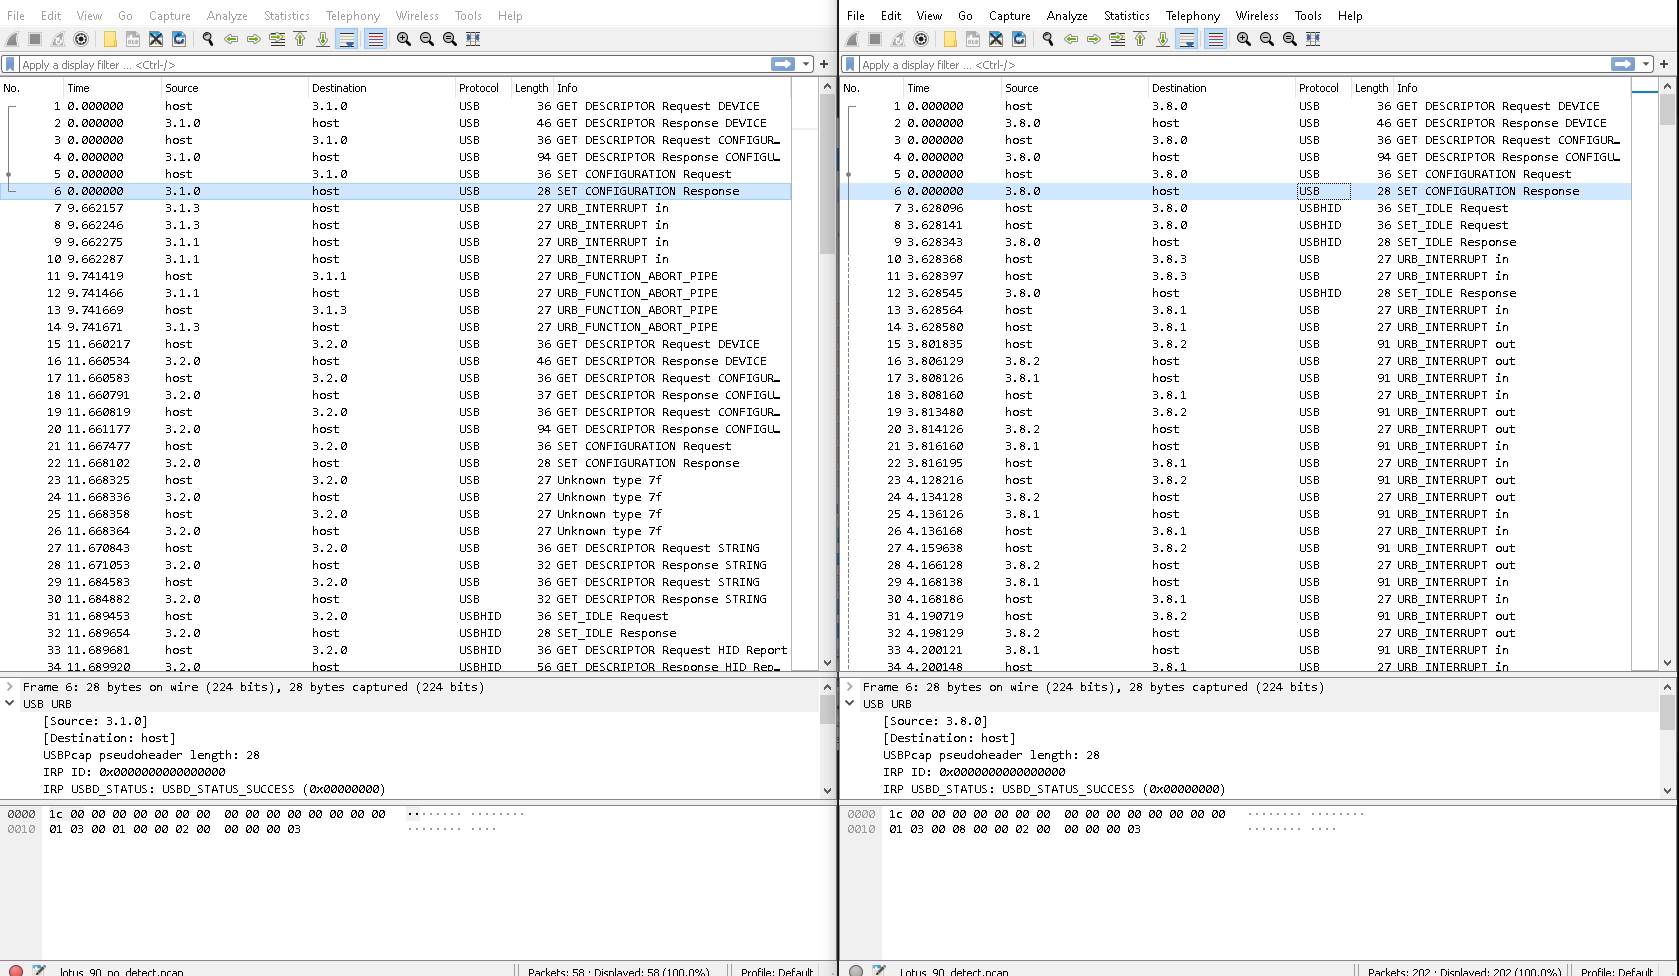Go to specified packet in right window

tap(1117, 39)
